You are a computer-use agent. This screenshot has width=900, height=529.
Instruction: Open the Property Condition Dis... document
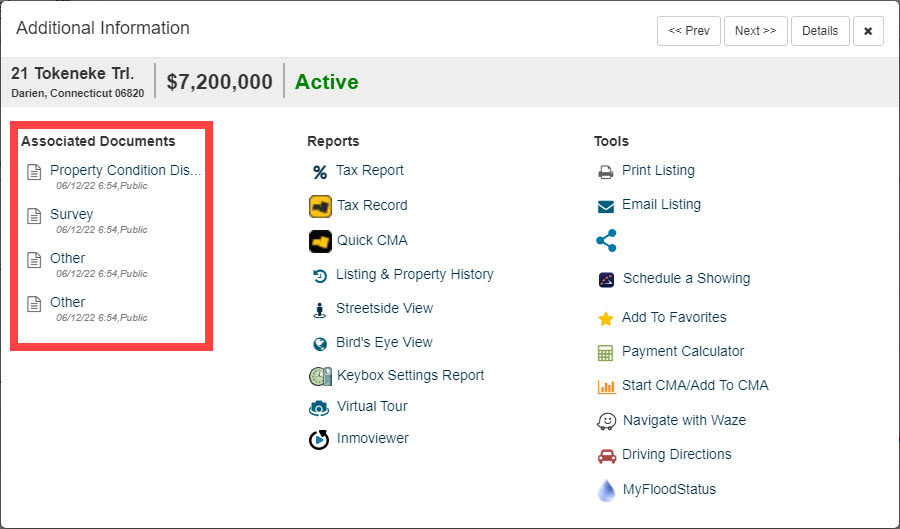point(126,170)
